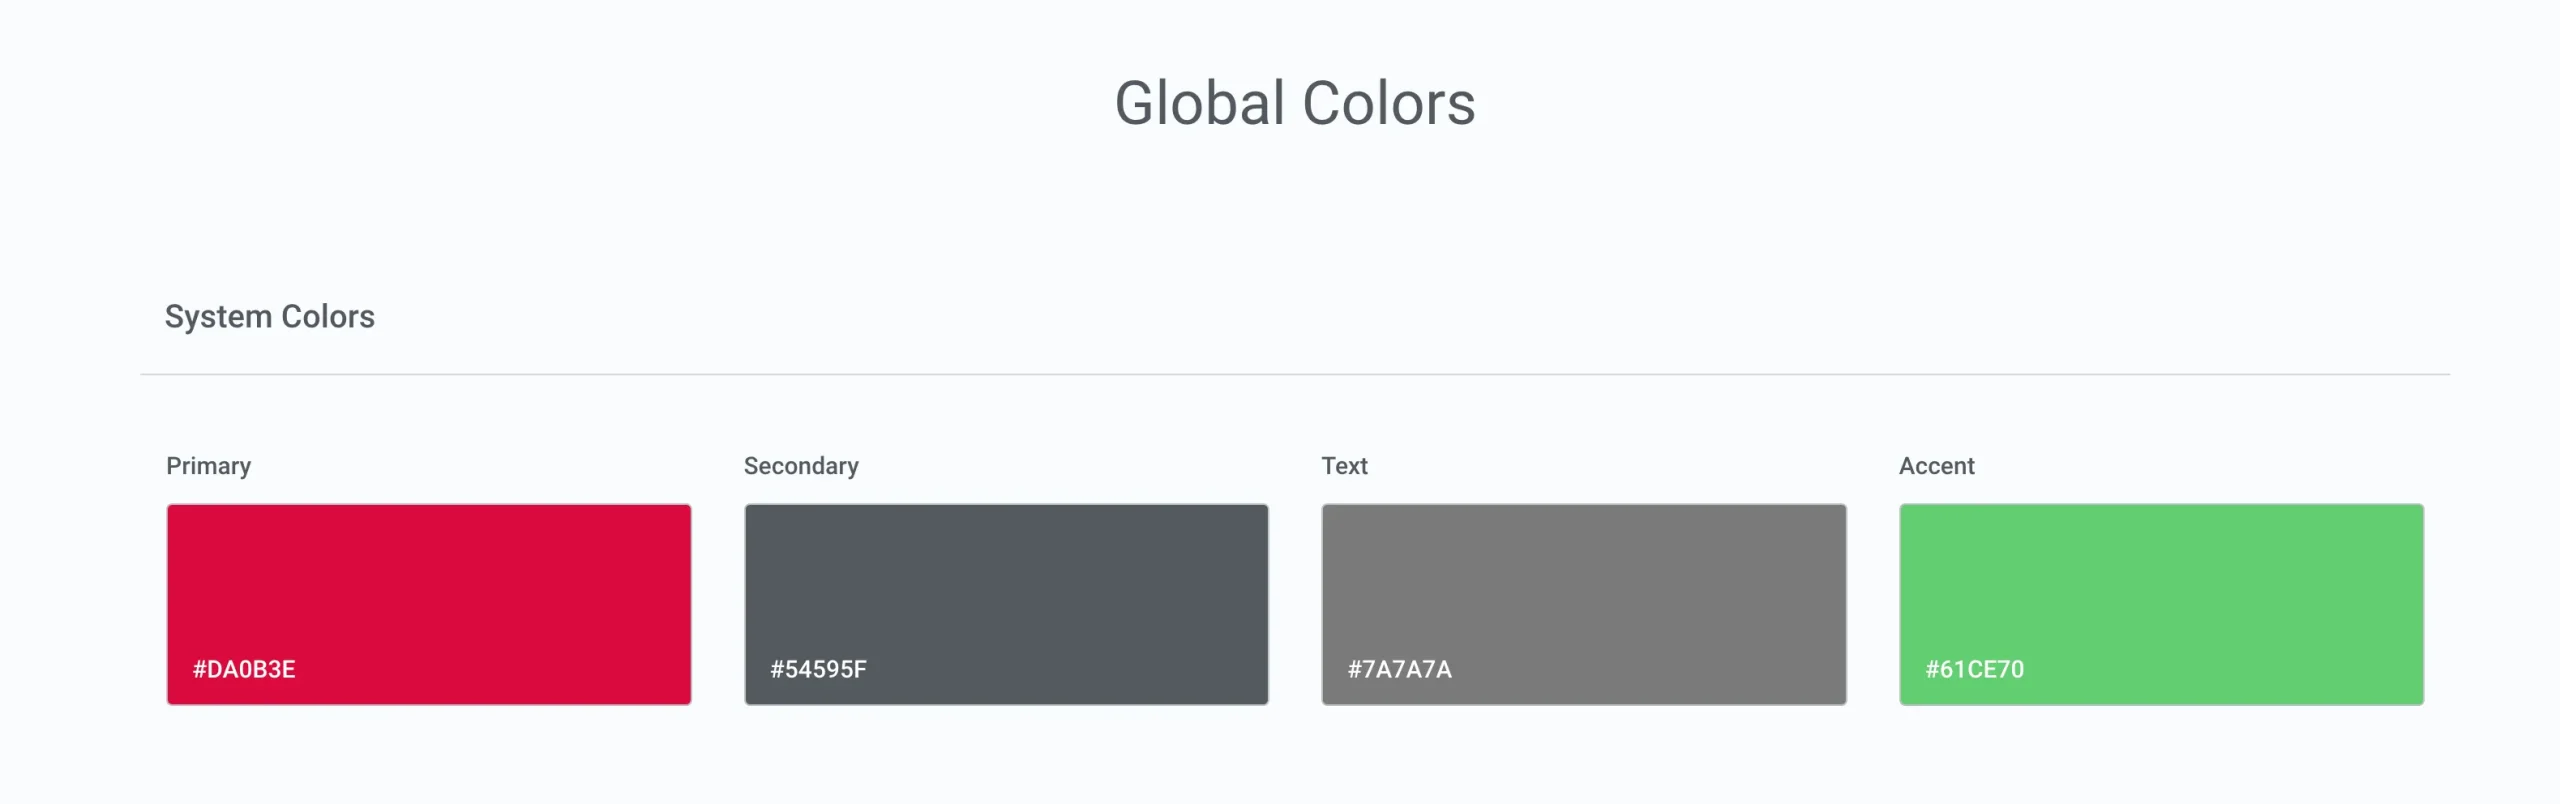The width and height of the screenshot is (2560, 804).
Task: Click the Text label
Action: pyautogui.click(x=1345, y=465)
